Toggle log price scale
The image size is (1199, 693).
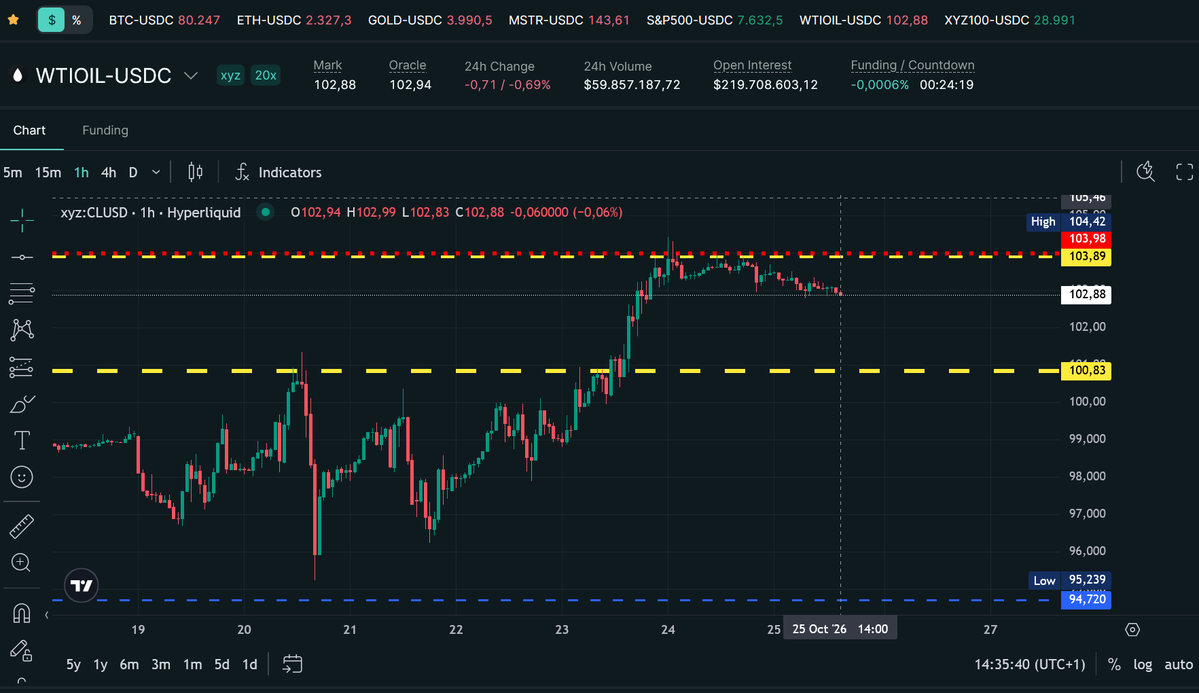coord(1142,664)
